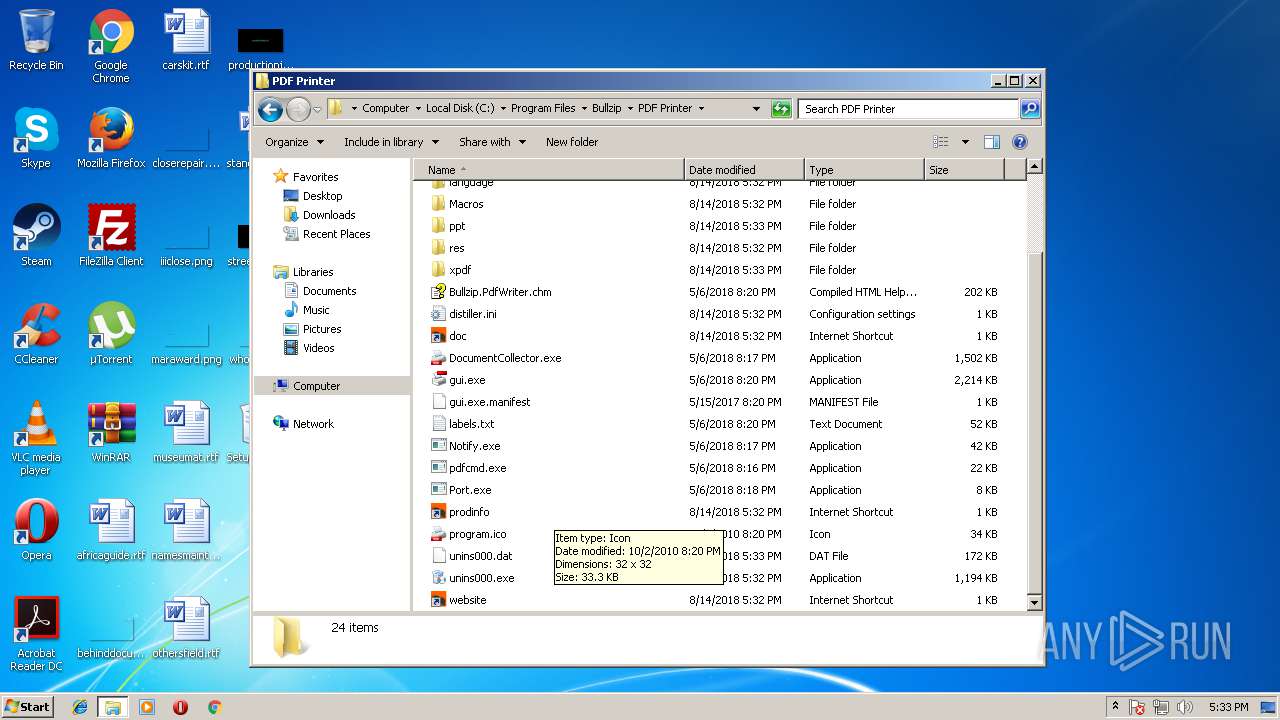The width and height of the screenshot is (1280, 720).
Task: Launch FileZilla Client shortcut
Action: (111, 237)
